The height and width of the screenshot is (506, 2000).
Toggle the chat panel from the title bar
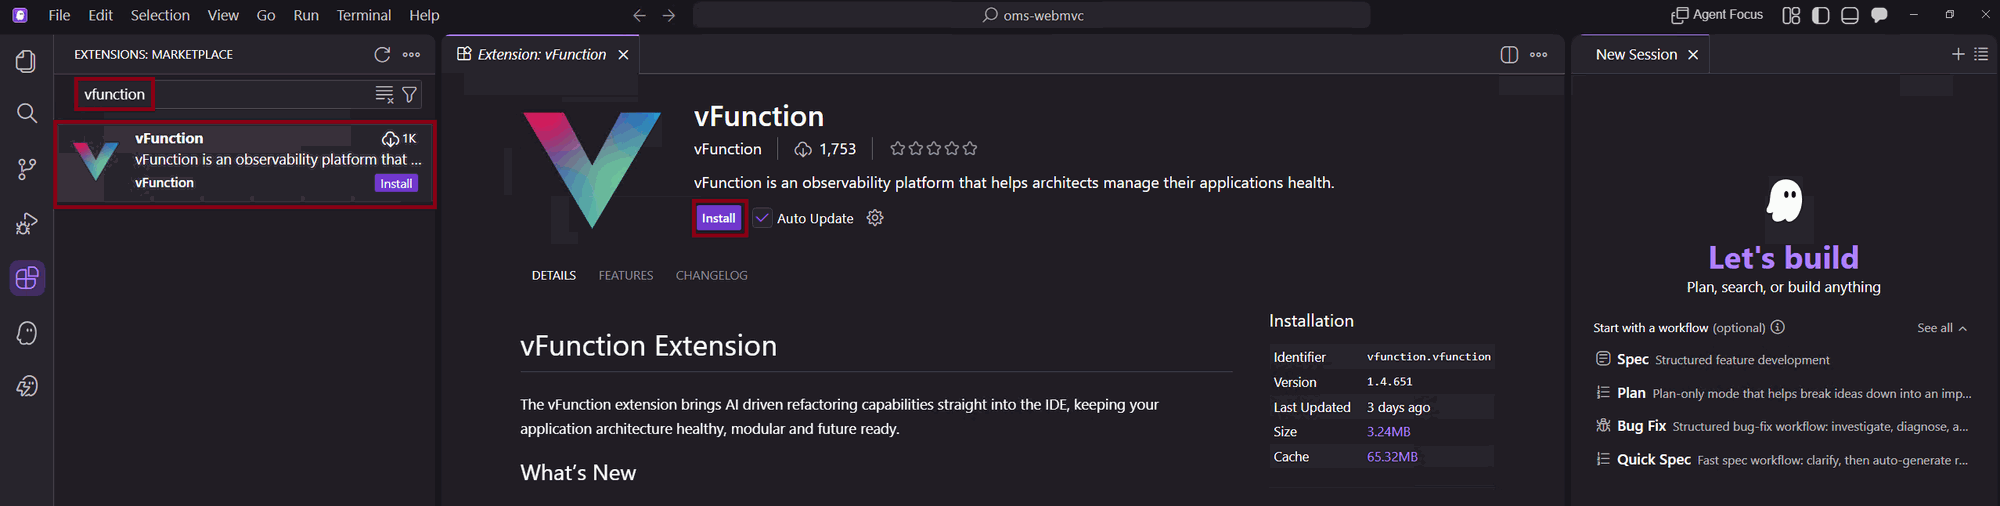pos(1879,15)
